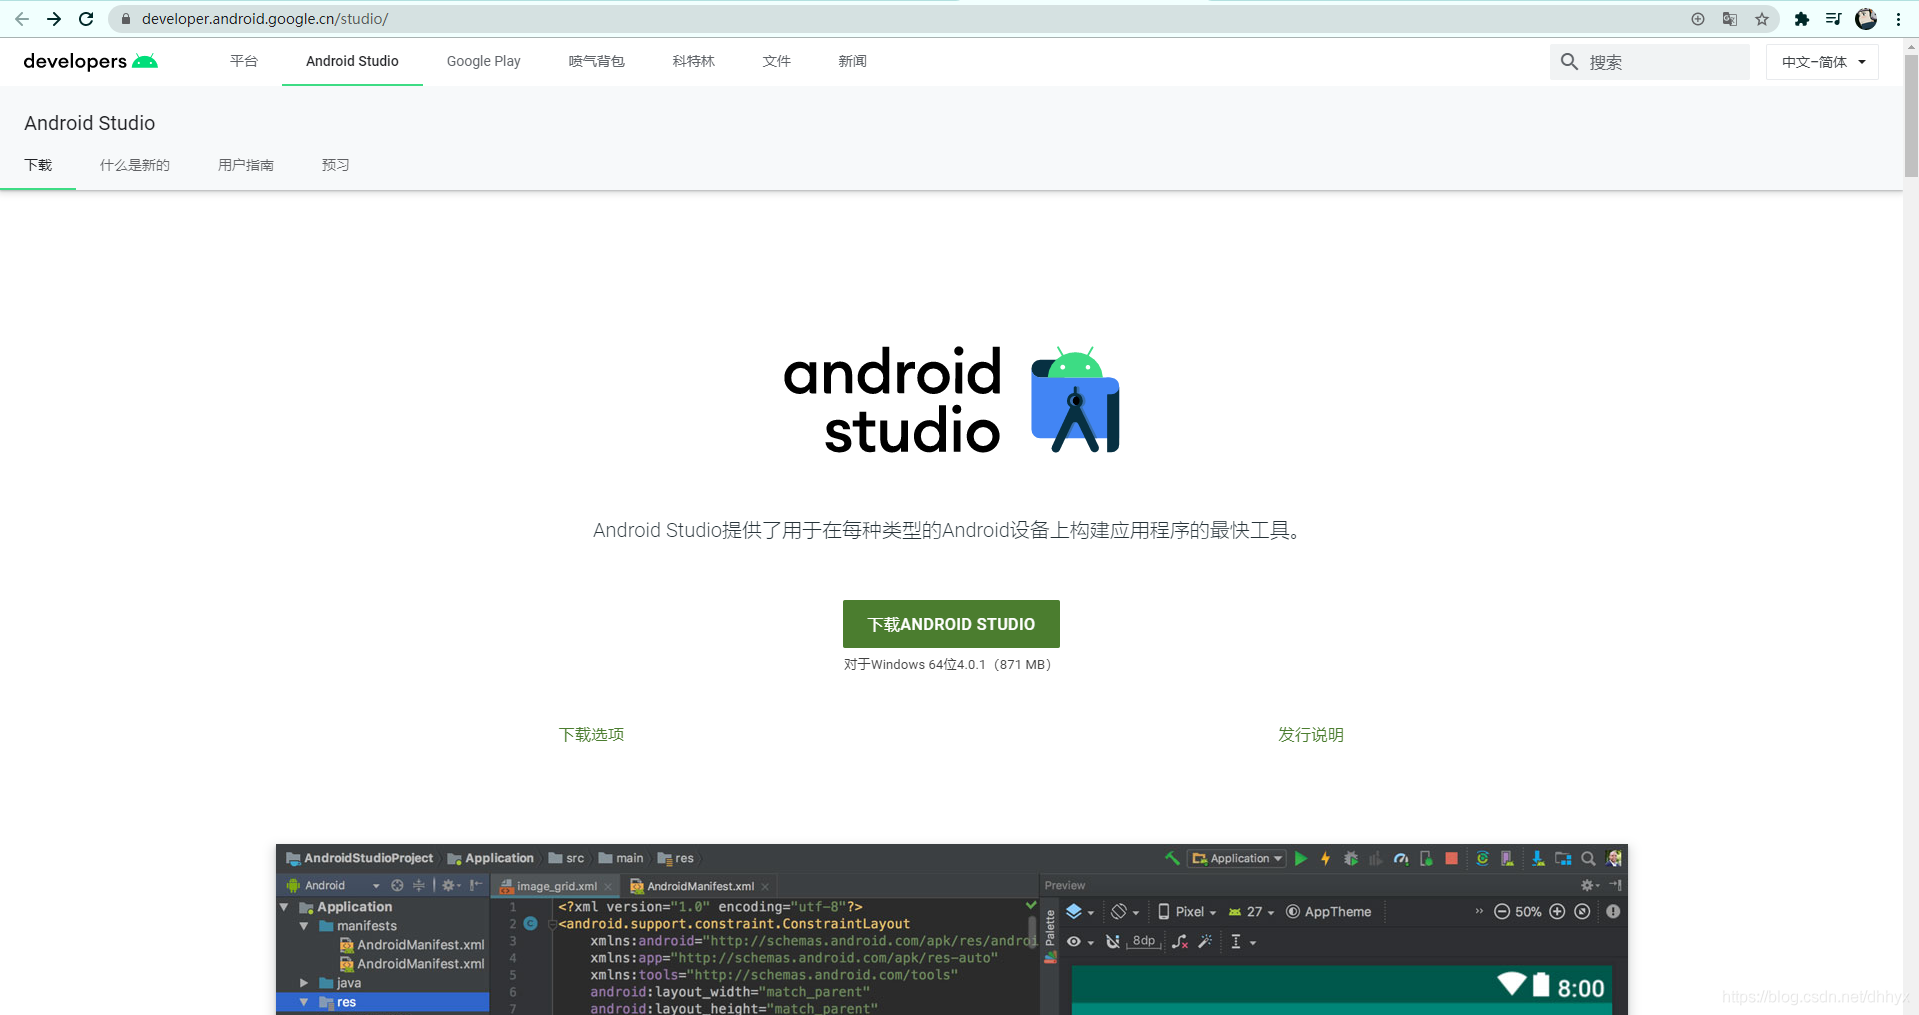Go forward in browser history

pos(54,19)
